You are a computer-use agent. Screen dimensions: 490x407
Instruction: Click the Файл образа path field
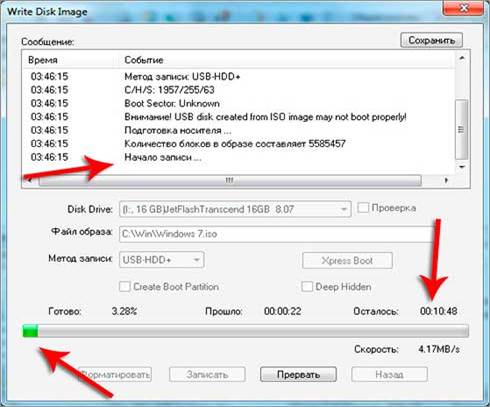tap(277, 234)
